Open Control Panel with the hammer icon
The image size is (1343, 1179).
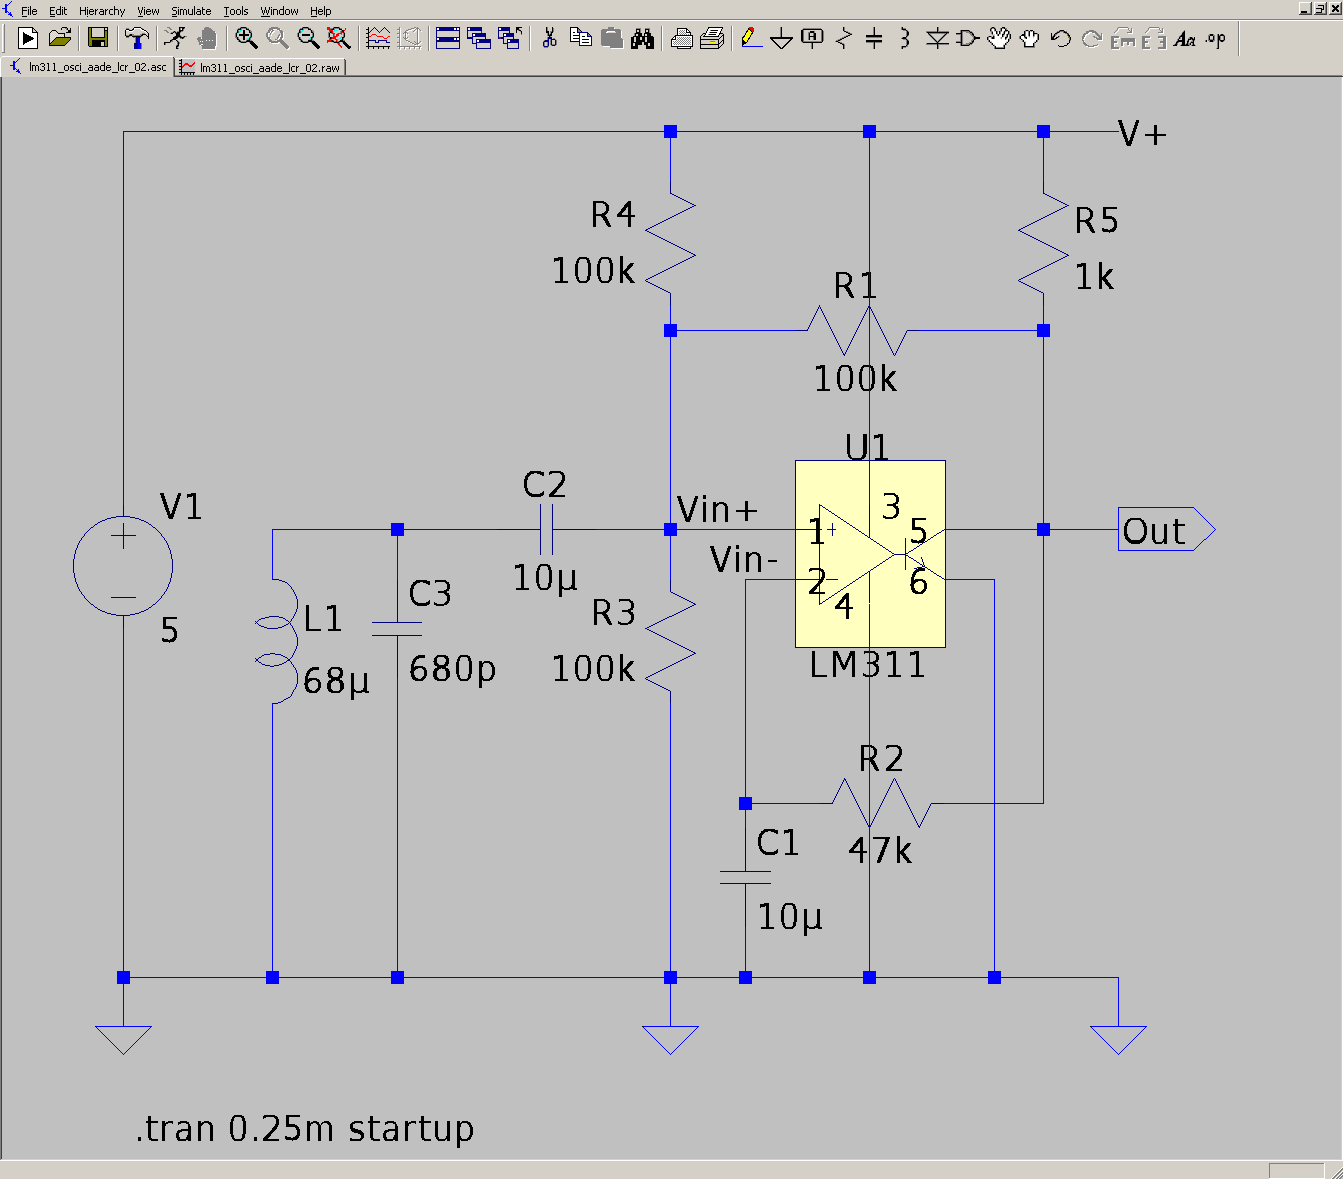point(136,38)
